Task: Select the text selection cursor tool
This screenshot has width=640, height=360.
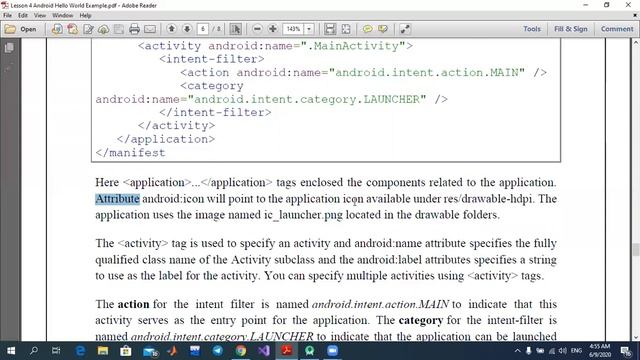Action: [x=236, y=29]
